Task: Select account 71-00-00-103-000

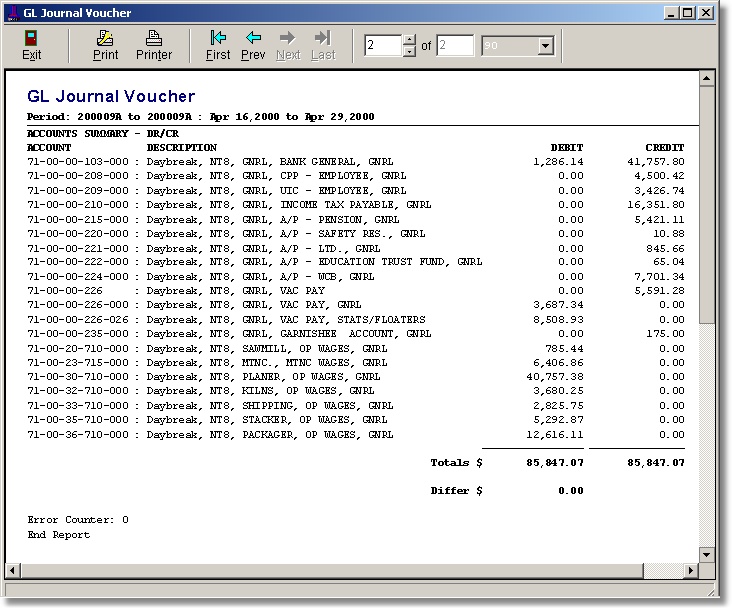Action: click(78, 162)
